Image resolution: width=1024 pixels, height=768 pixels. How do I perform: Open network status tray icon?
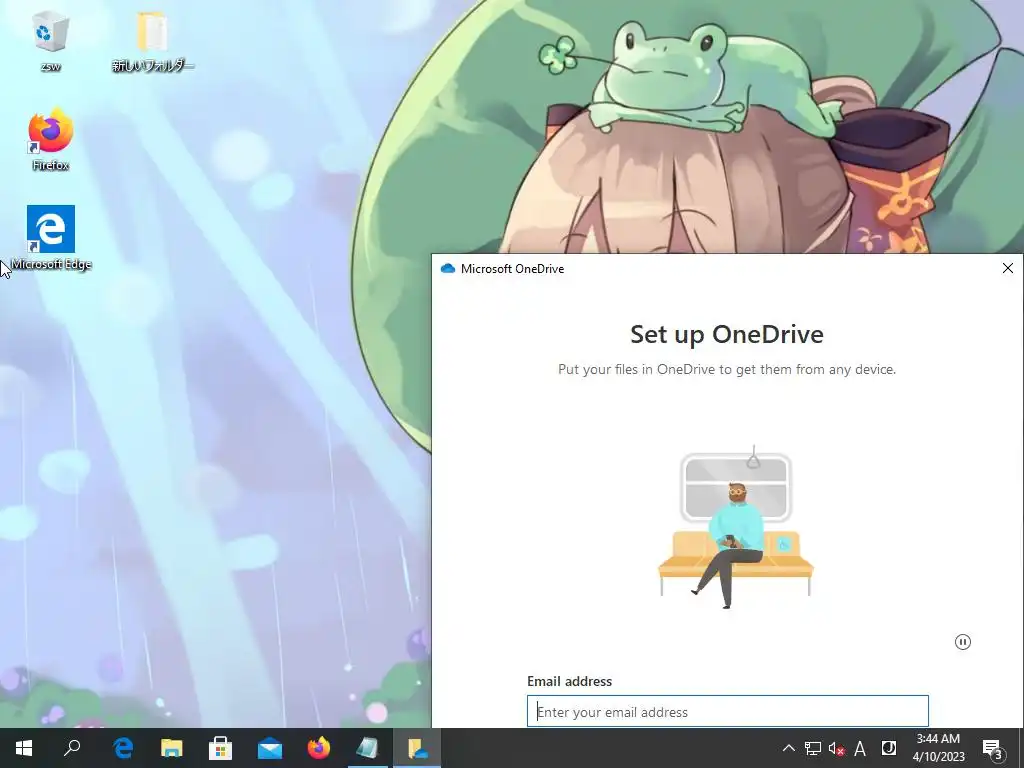click(812, 748)
